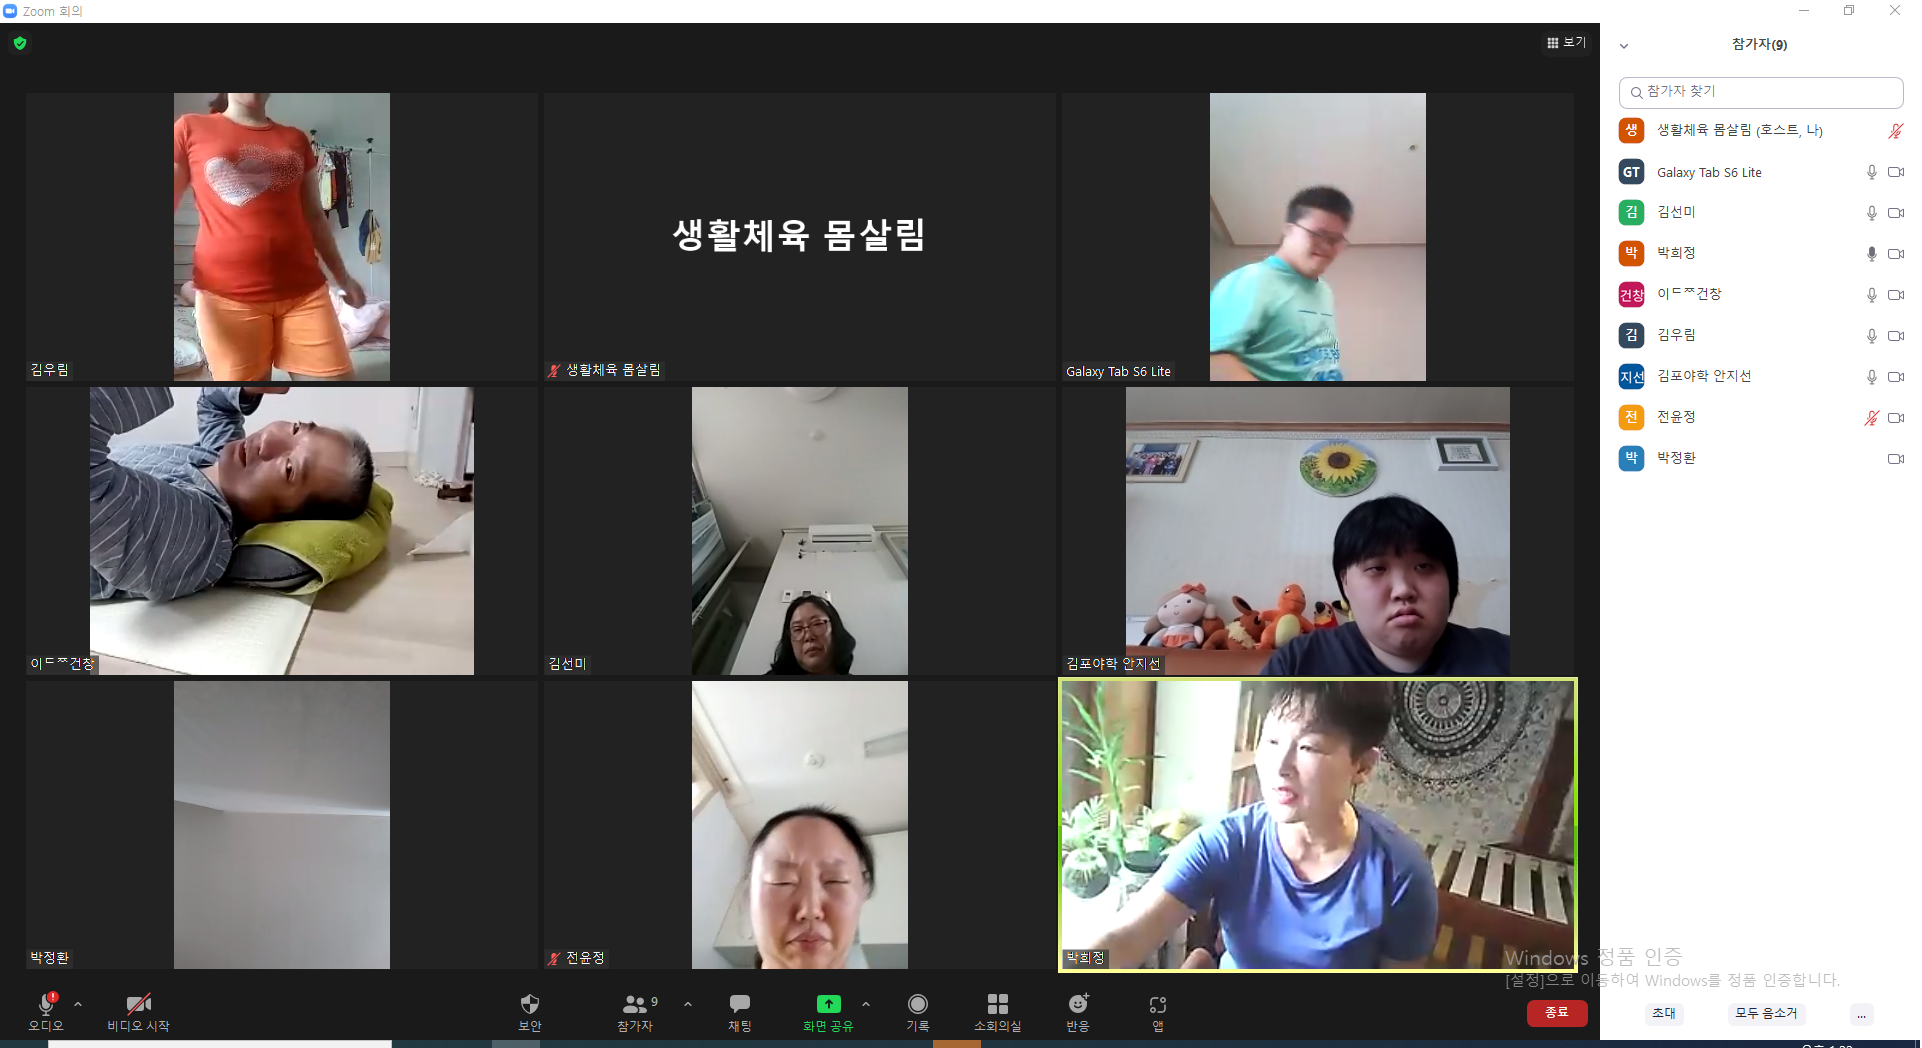Image resolution: width=1922 pixels, height=1048 pixels.
Task: Toggle microphone for Galaxy Tab S6 Lite
Action: pos(1871,172)
